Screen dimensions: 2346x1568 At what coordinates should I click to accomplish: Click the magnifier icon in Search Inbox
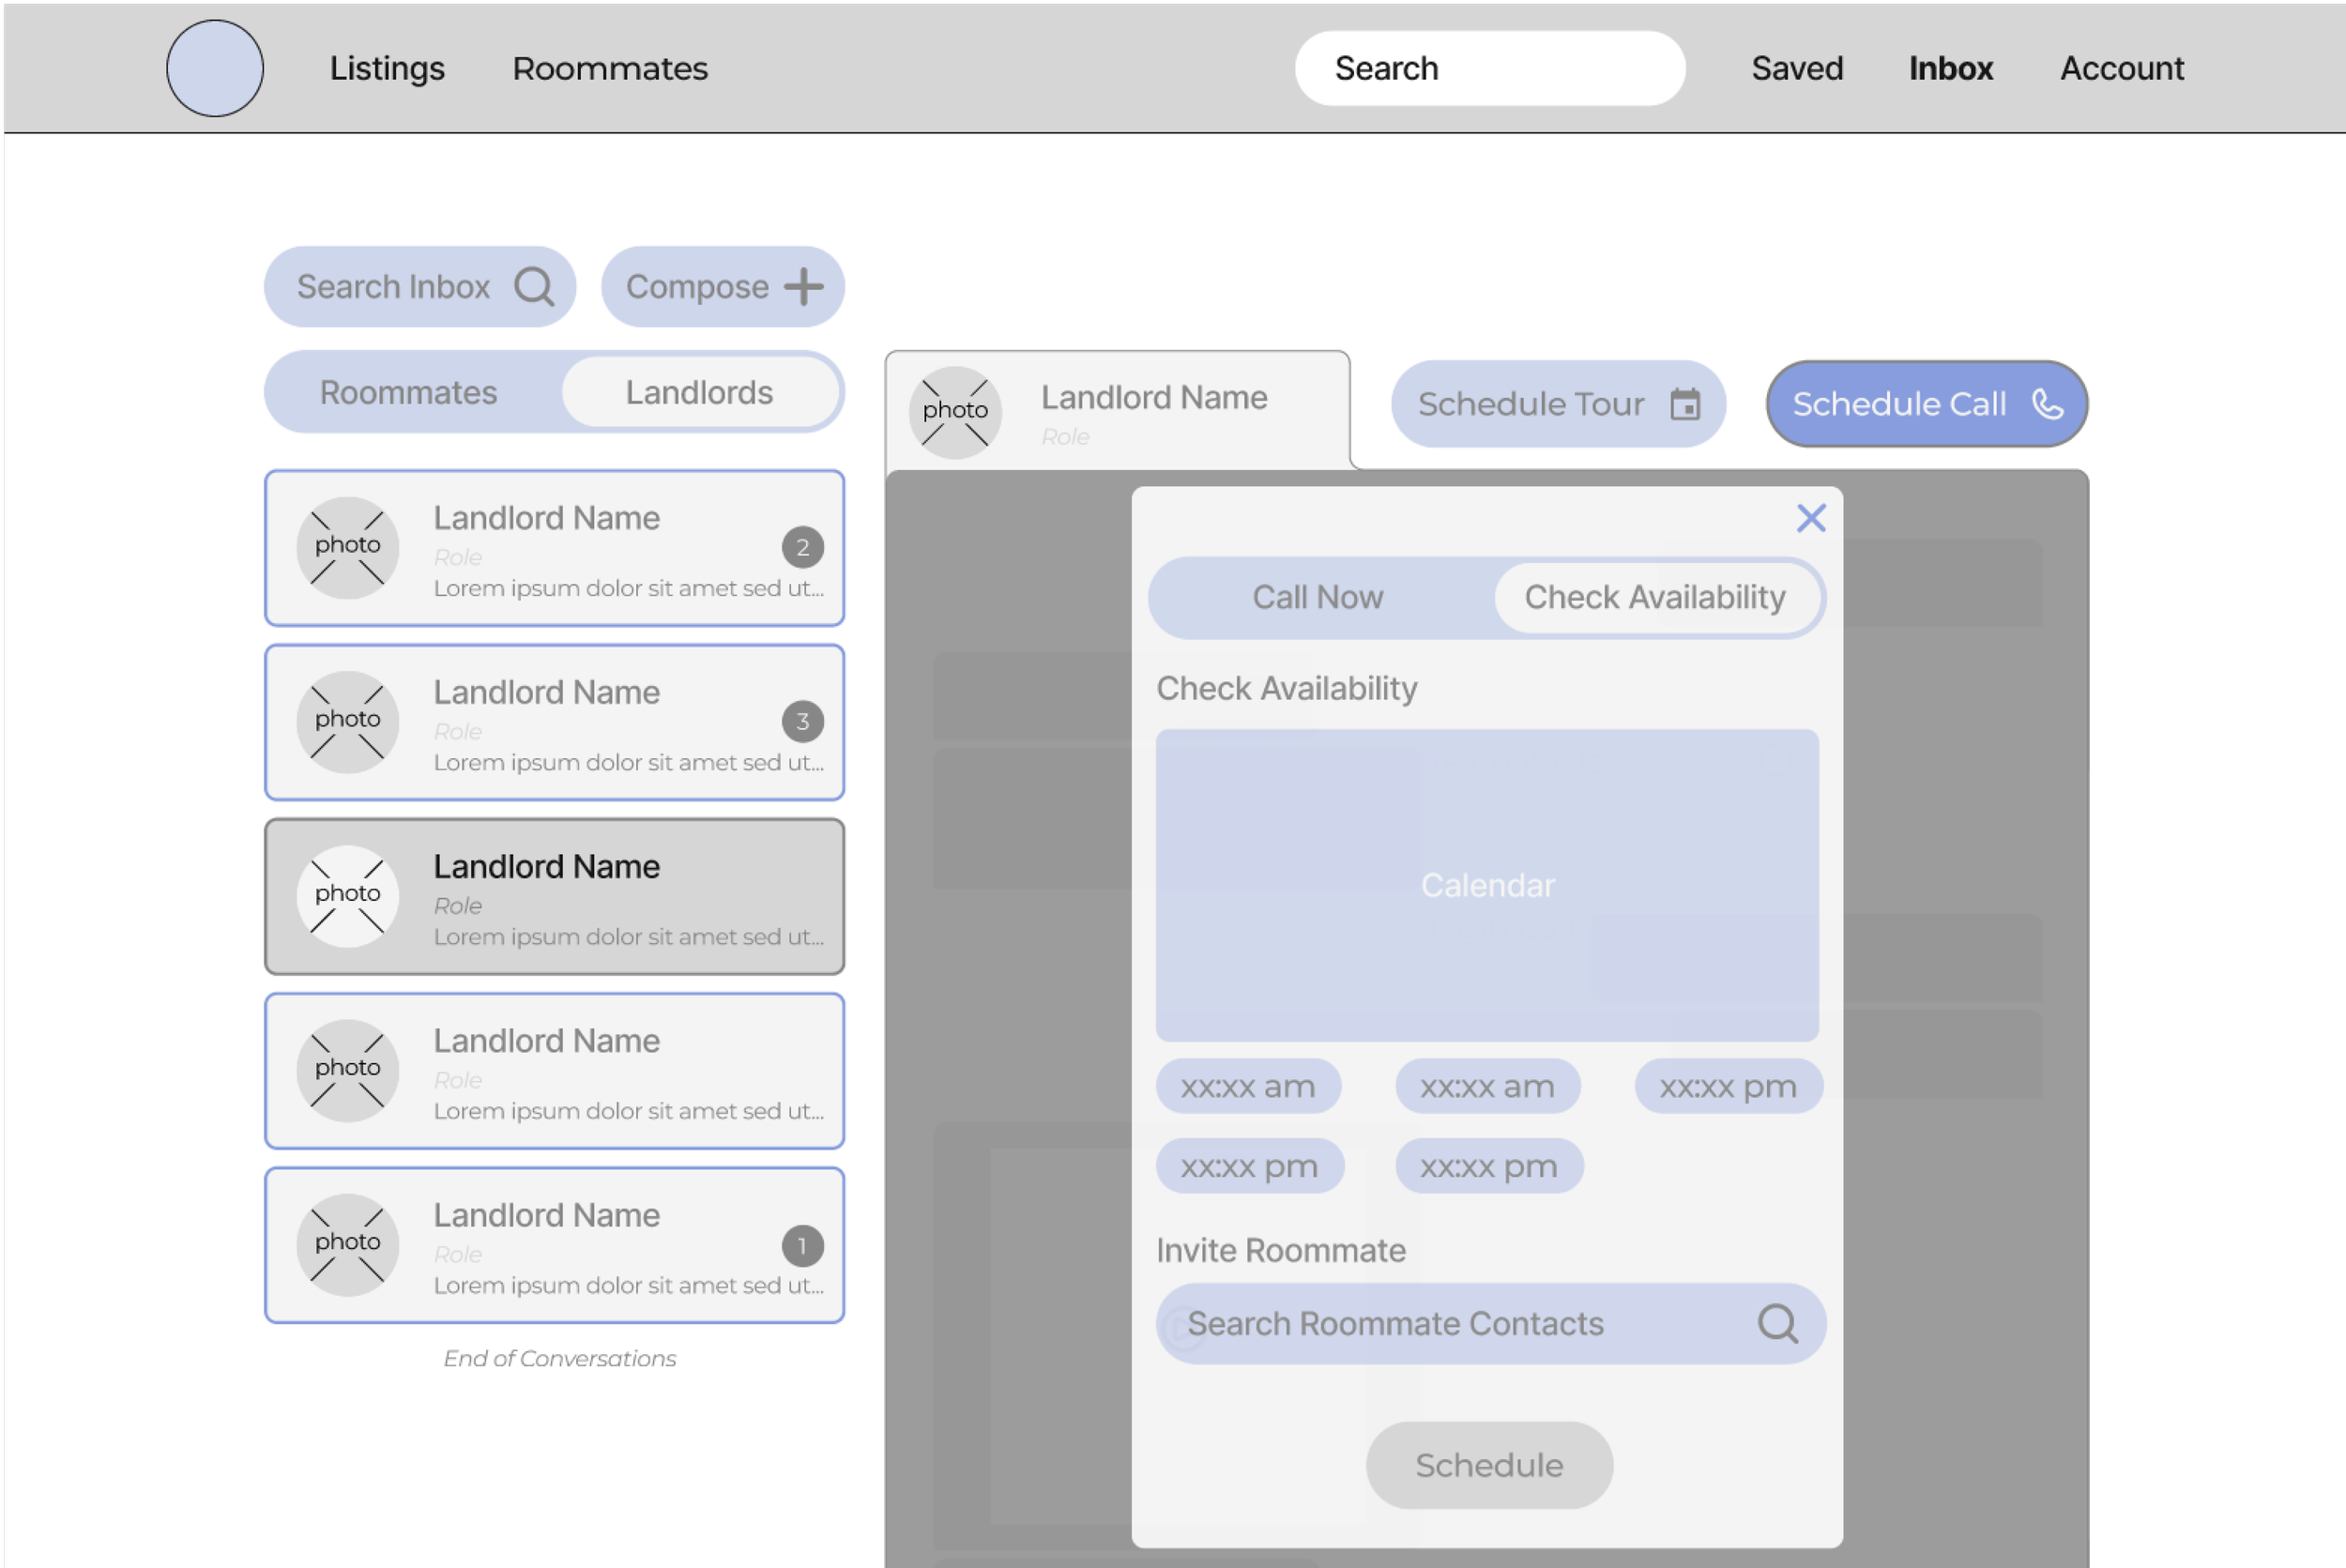click(534, 287)
